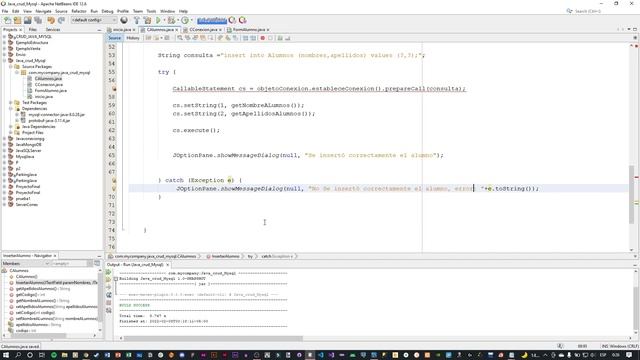Click the red Start Macro Recording icon
The width and height of the screenshot is (640, 360).
[x=262, y=38]
